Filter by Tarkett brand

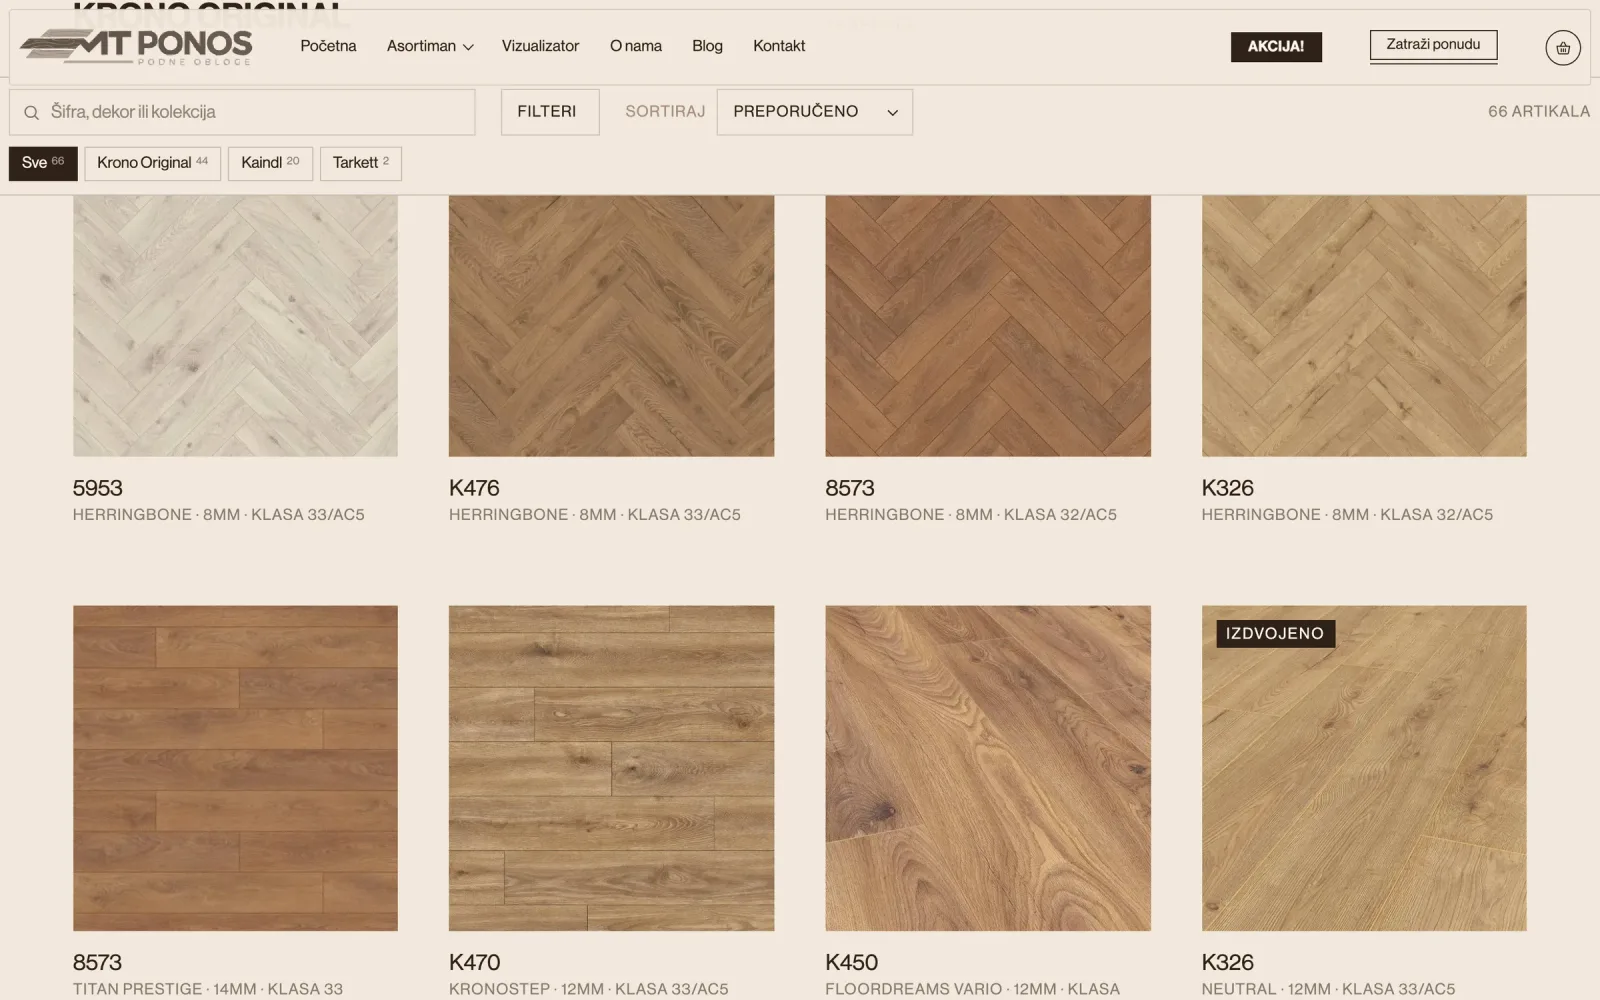[x=361, y=163]
